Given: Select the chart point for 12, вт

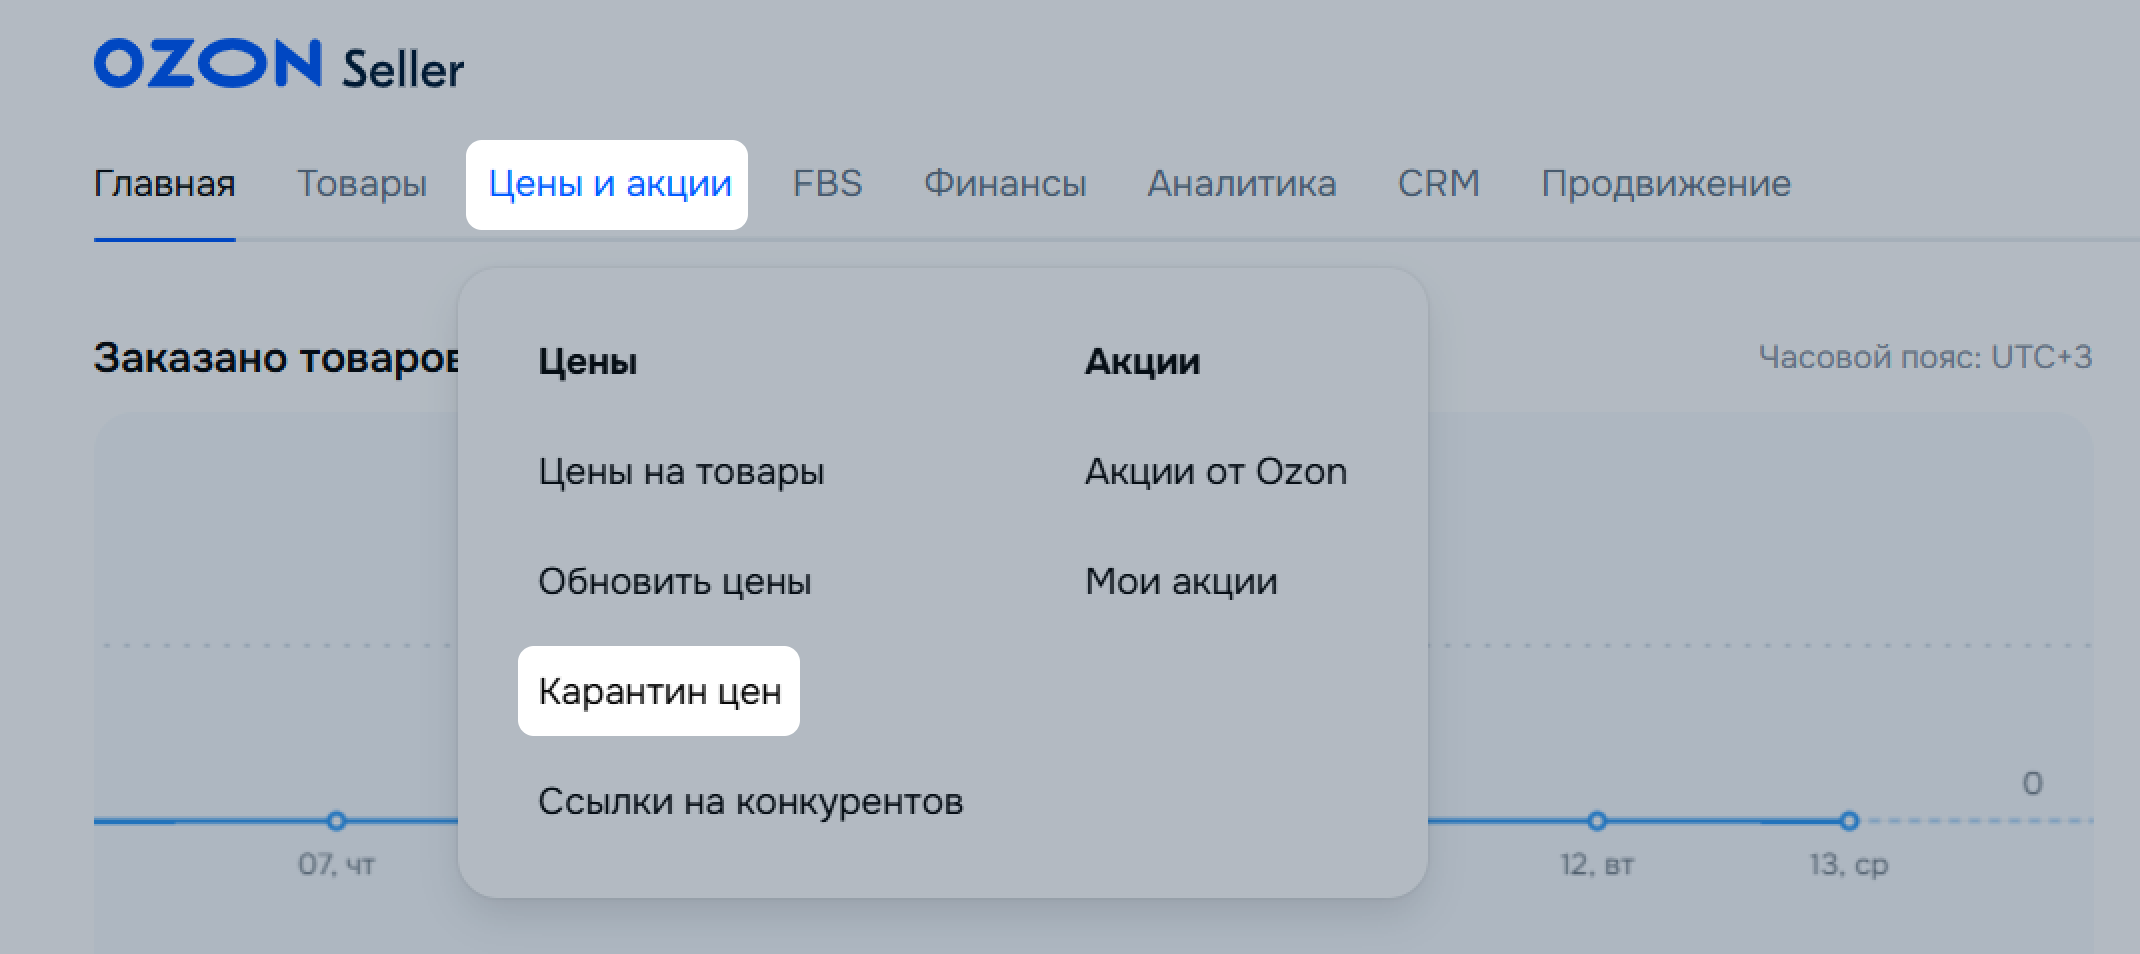Looking at the screenshot, I should click(1597, 821).
